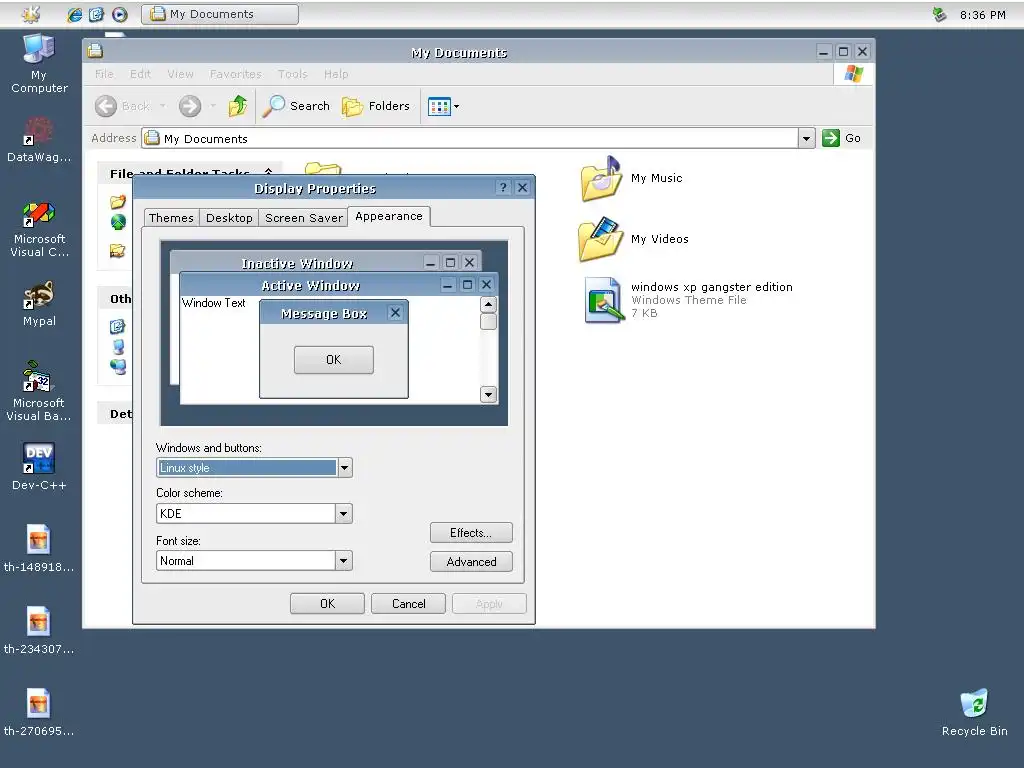This screenshot has height=768, width=1024.
Task: Switch to the Desktop tab
Action: tap(229, 218)
